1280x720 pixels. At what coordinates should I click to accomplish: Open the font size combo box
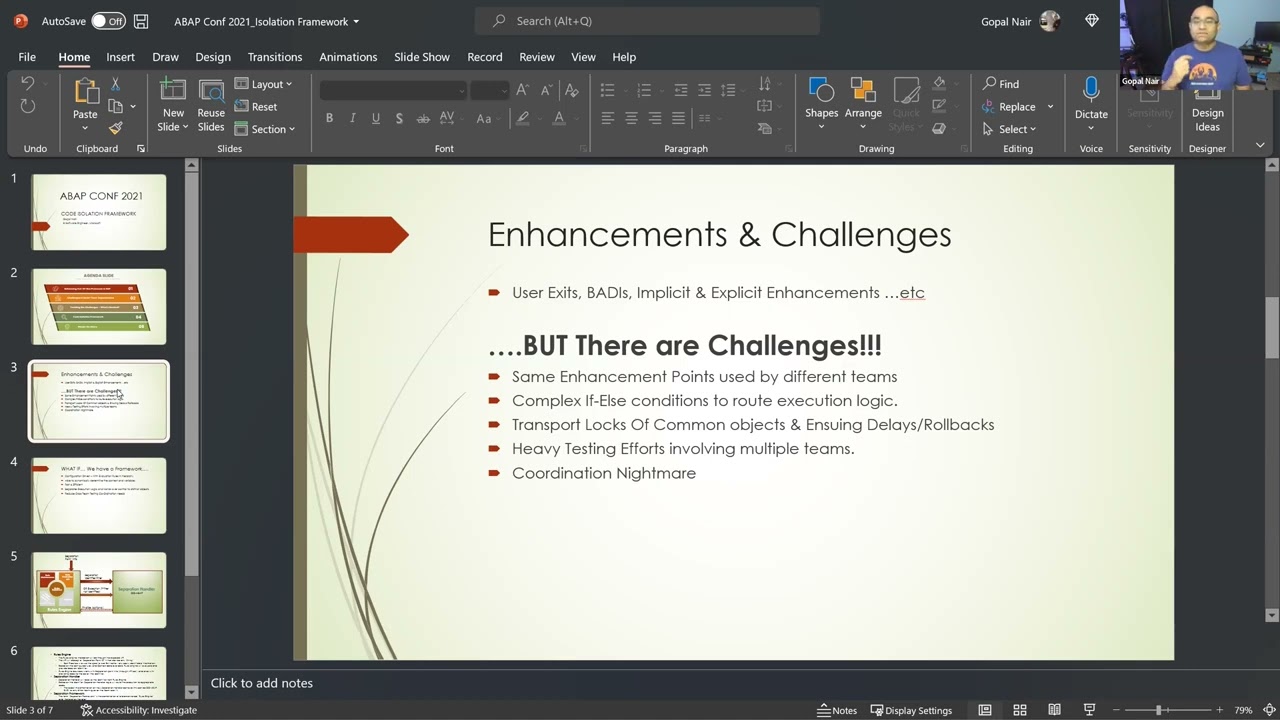pos(490,90)
